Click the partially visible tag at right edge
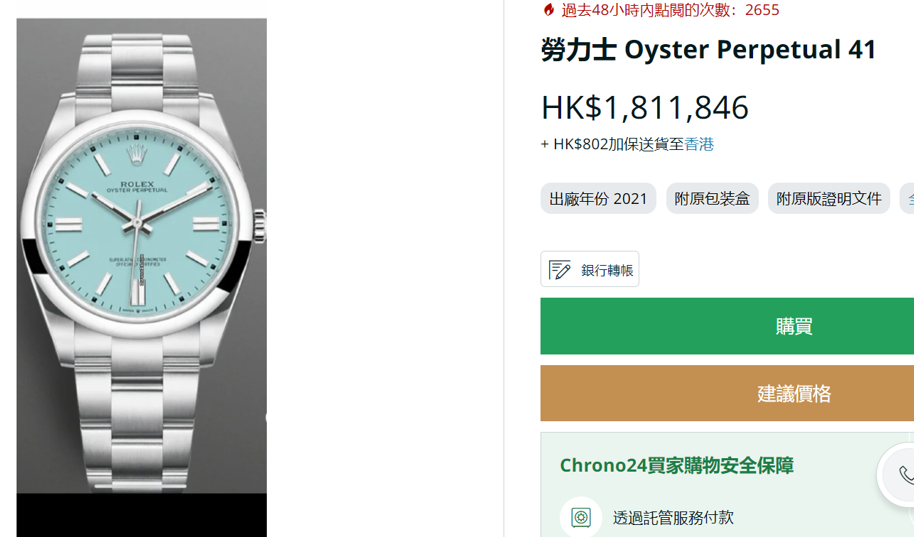Image resolution: width=914 pixels, height=537 pixels. [908, 198]
